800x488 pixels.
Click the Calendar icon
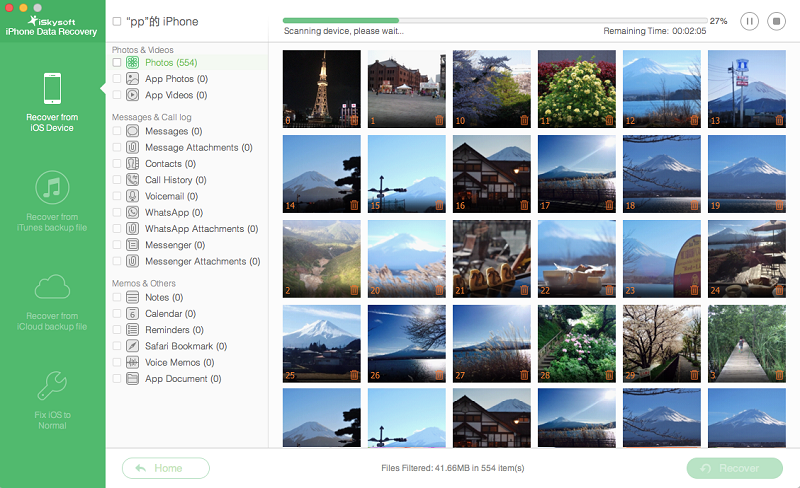coord(132,313)
